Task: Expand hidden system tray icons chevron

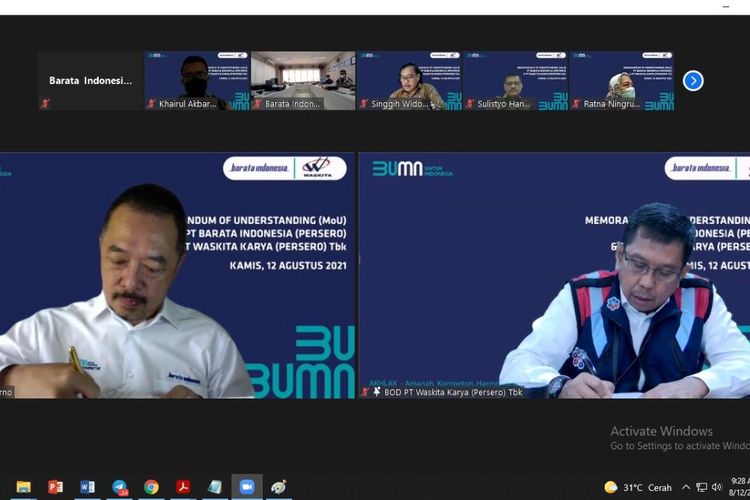Action: [686, 488]
